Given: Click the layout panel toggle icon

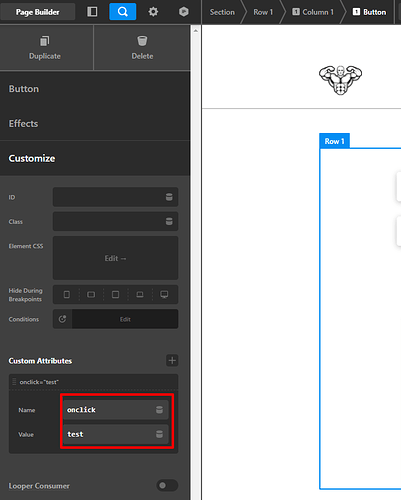Looking at the screenshot, I should 92,12.
